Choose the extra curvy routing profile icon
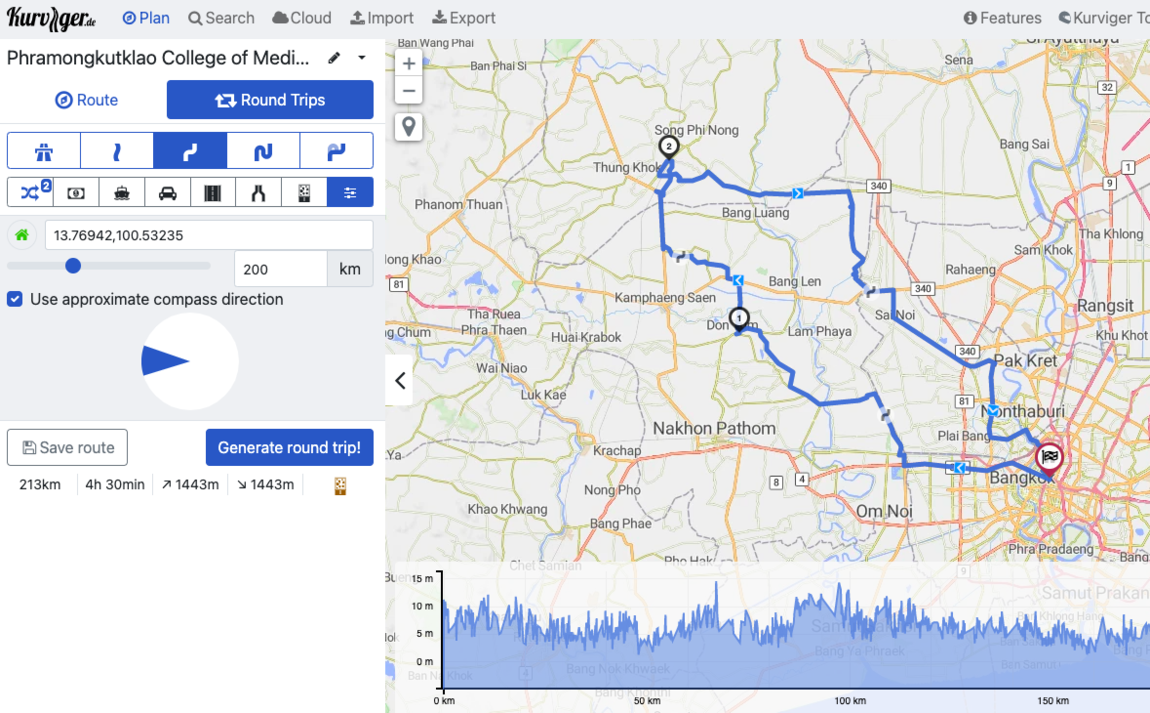The height and width of the screenshot is (713, 1150). pos(263,151)
